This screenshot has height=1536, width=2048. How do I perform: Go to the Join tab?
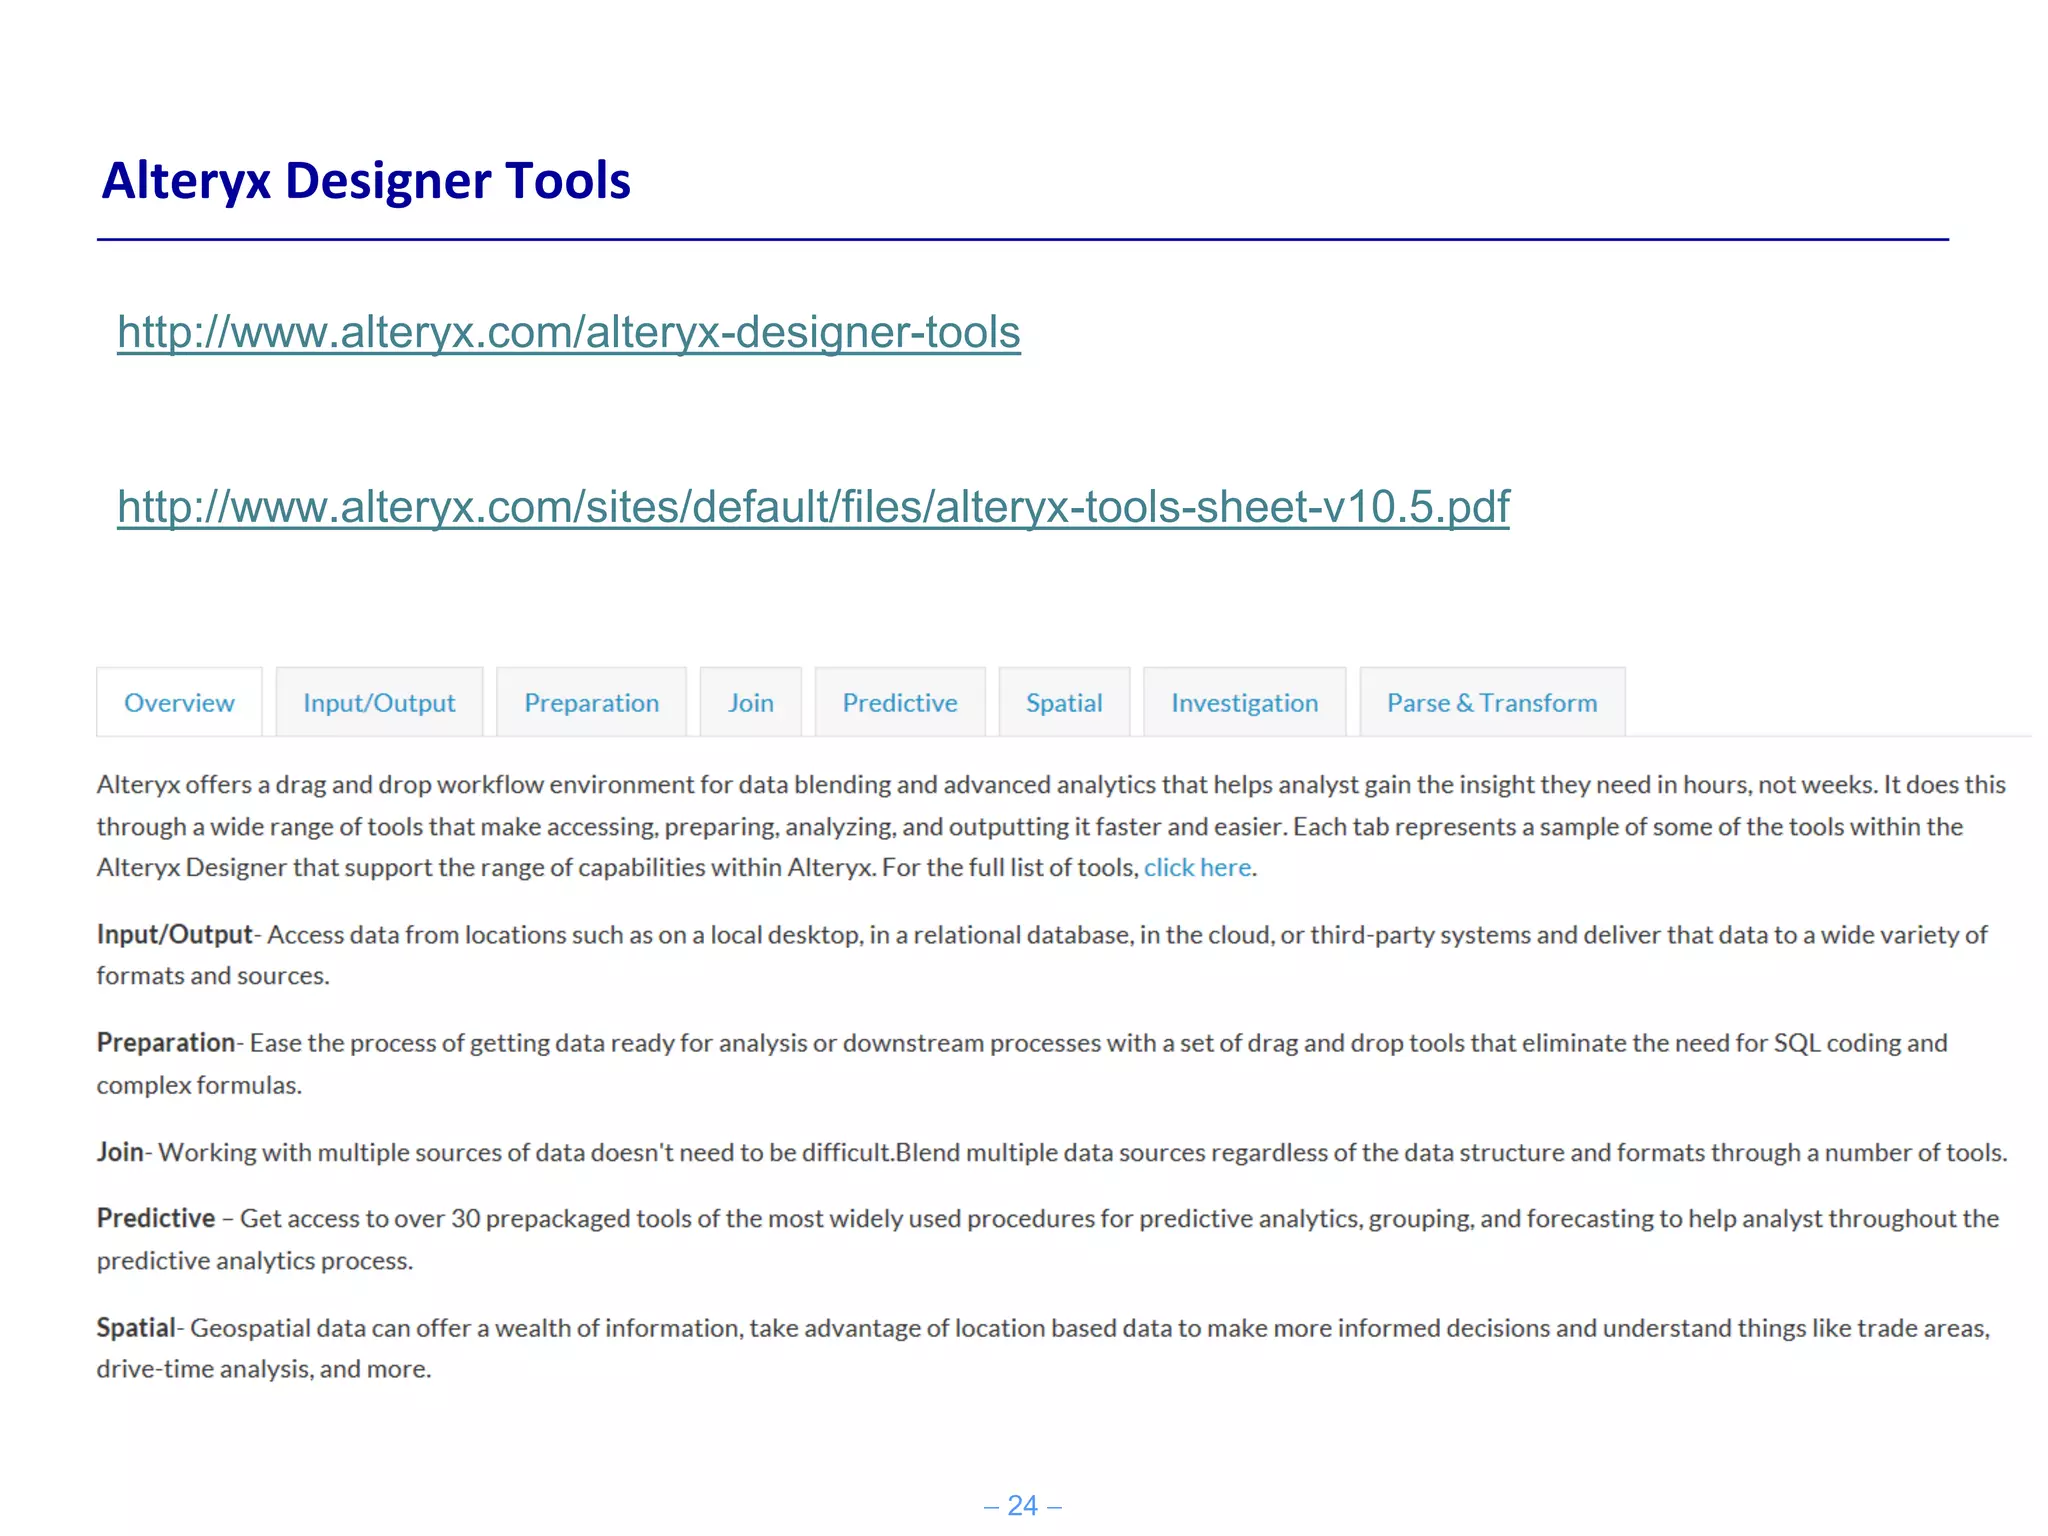pyautogui.click(x=750, y=703)
